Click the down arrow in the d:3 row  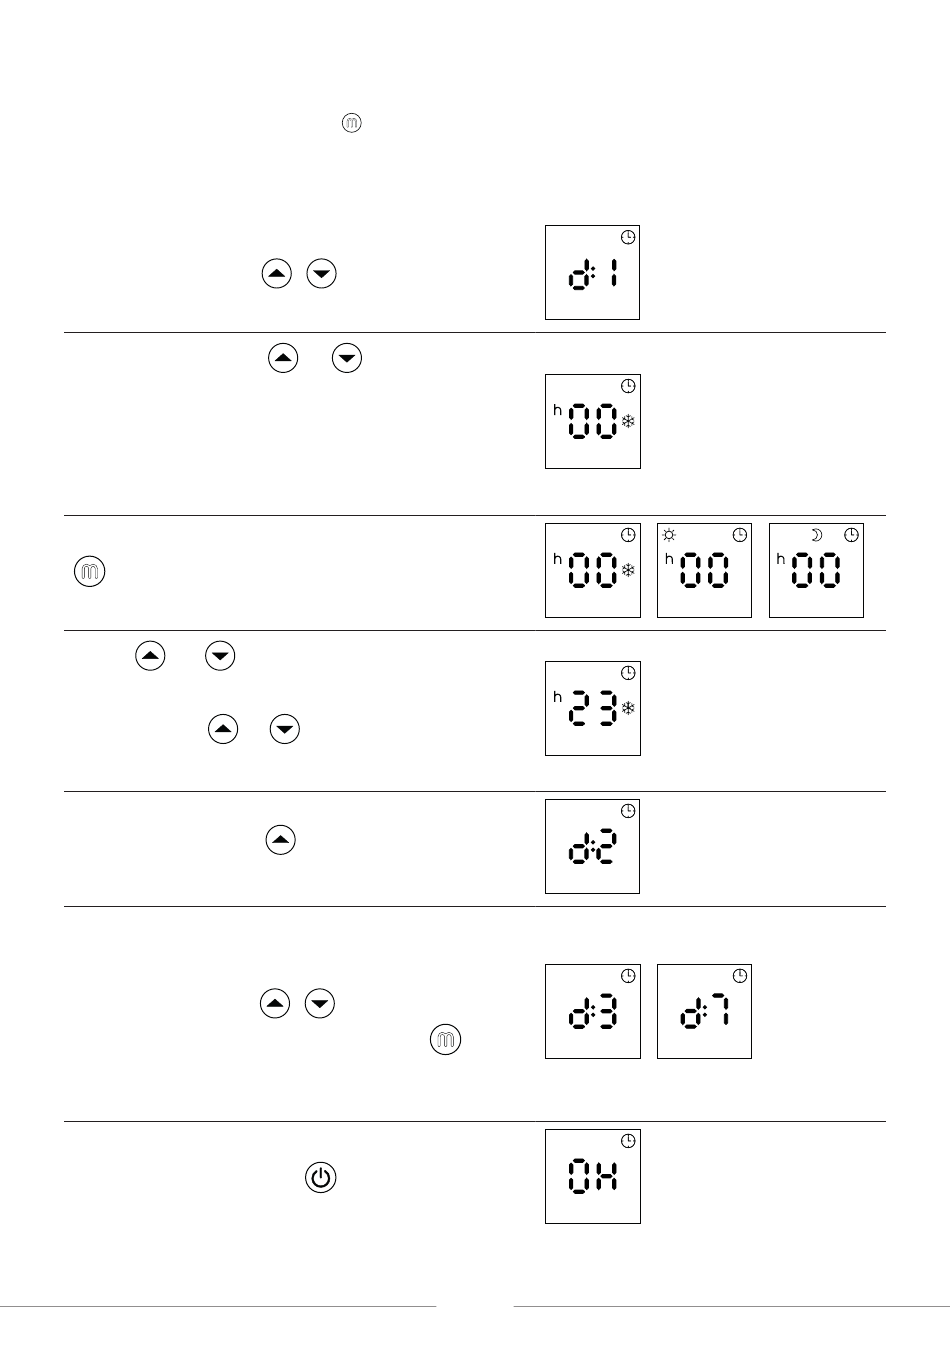[x=320, y=1003]
